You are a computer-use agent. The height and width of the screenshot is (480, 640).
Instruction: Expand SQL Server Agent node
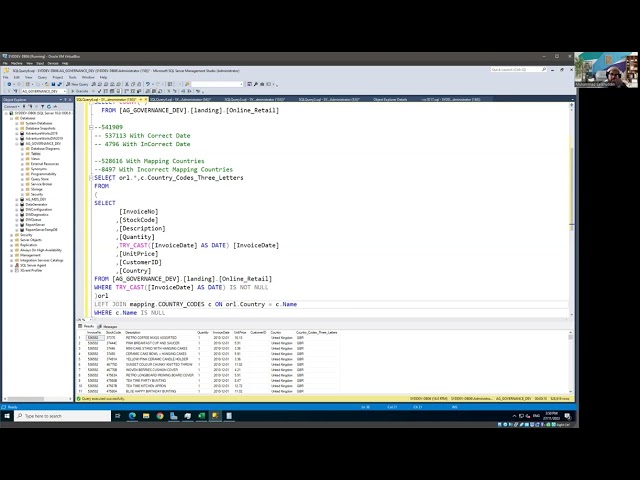point(12,265)
